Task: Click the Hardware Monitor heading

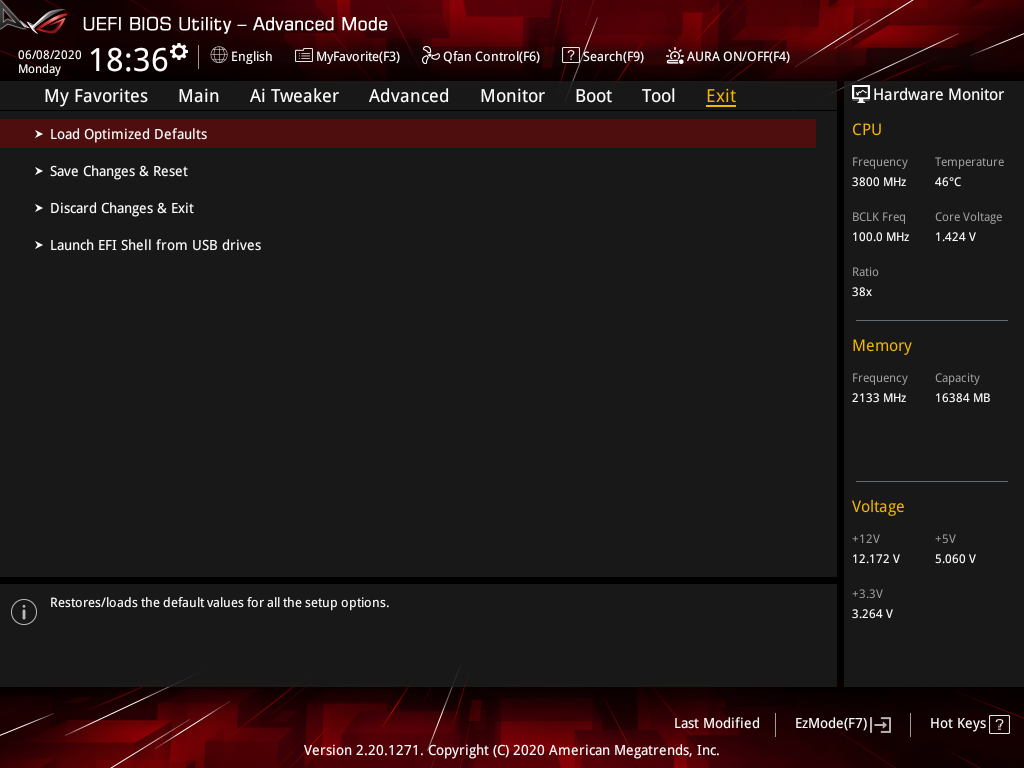Action: click(938, 95)
